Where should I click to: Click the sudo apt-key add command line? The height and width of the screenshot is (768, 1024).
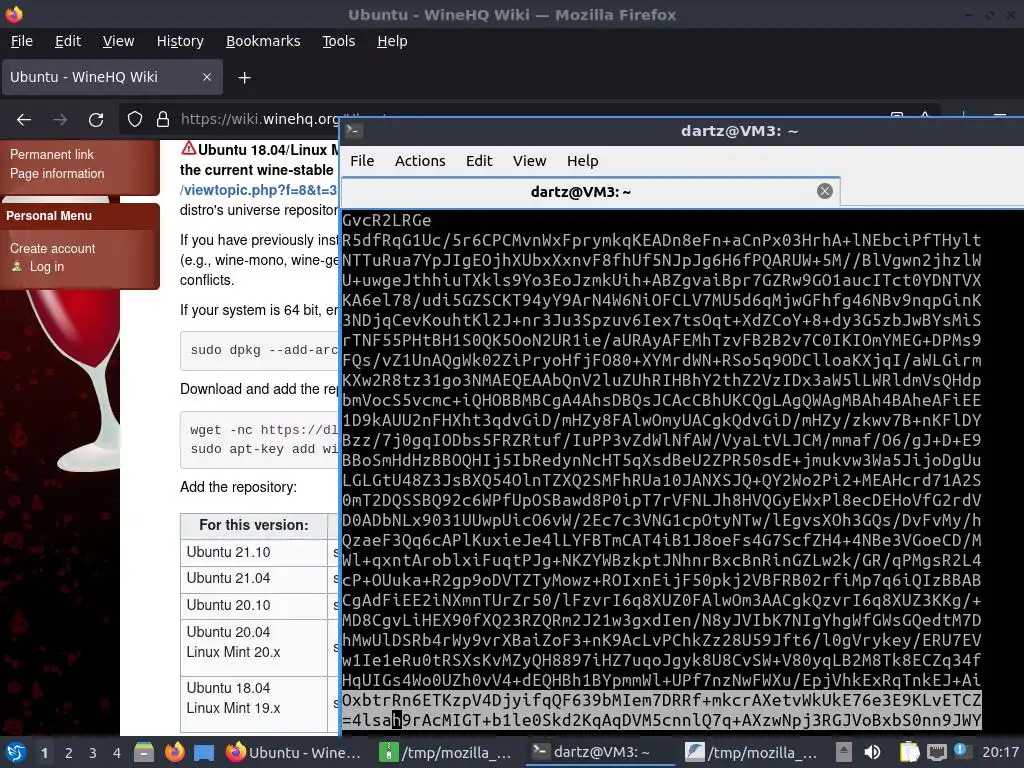click(x=264, y=449)
